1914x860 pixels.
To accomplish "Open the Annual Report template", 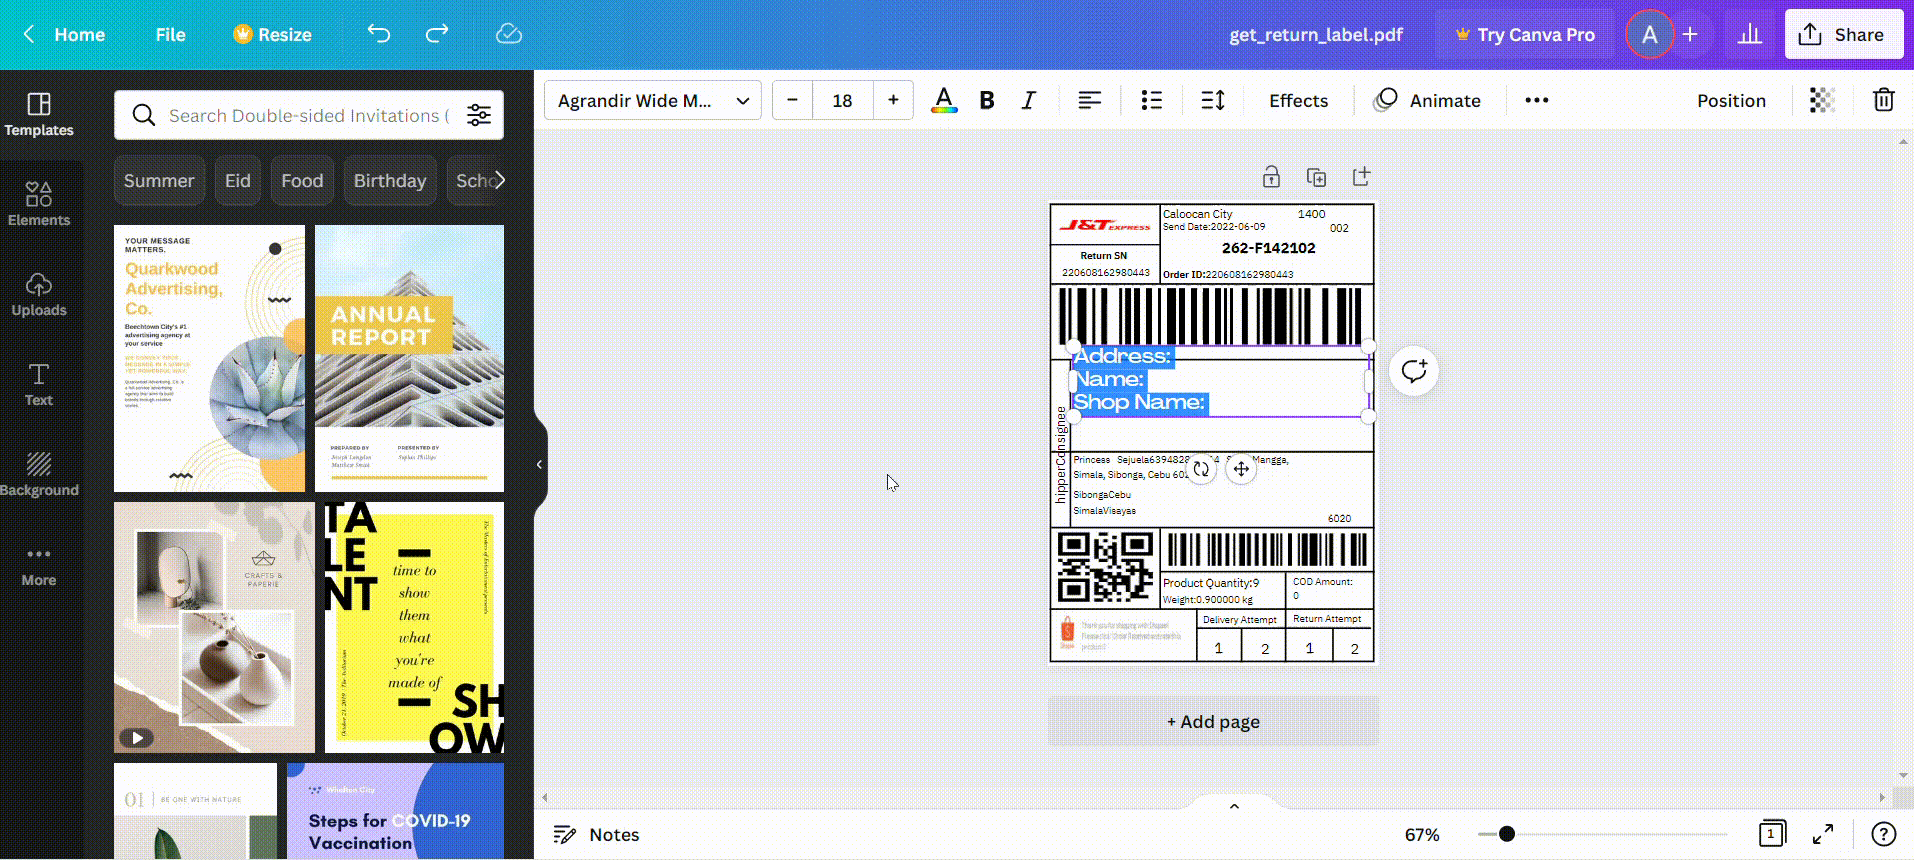I will tap(409, 358).
